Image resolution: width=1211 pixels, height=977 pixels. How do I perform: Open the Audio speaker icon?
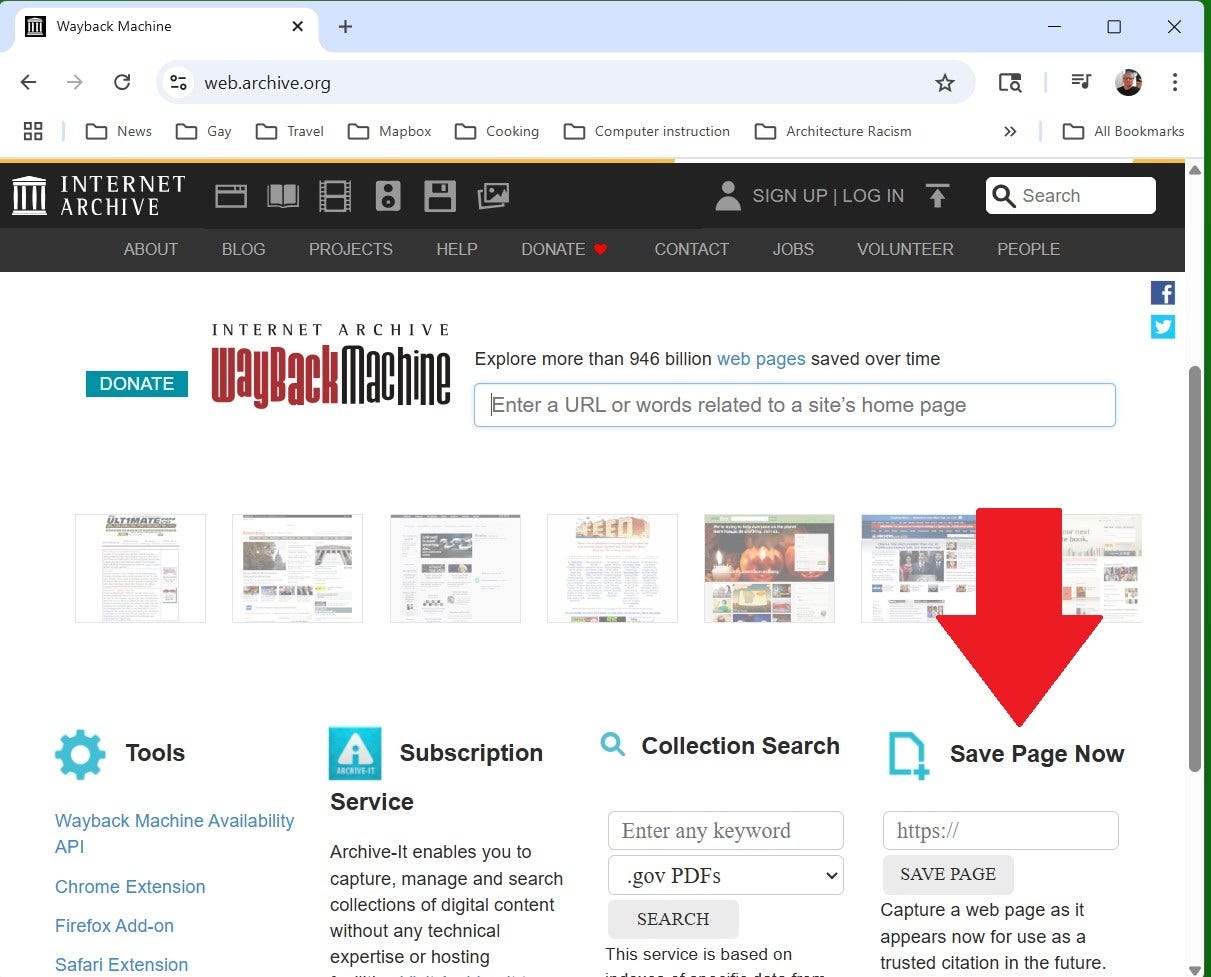pos(388,196)
